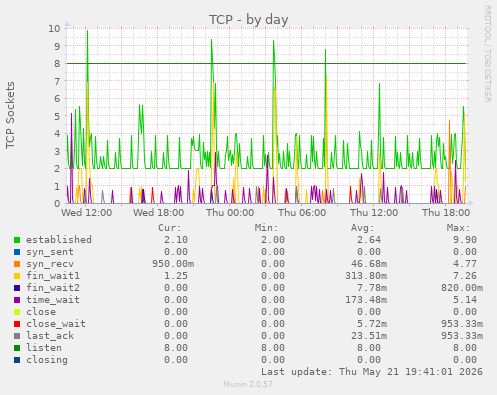497x395 pixels.
Task: Click the y-axis value 10
Action: (54, 28)
